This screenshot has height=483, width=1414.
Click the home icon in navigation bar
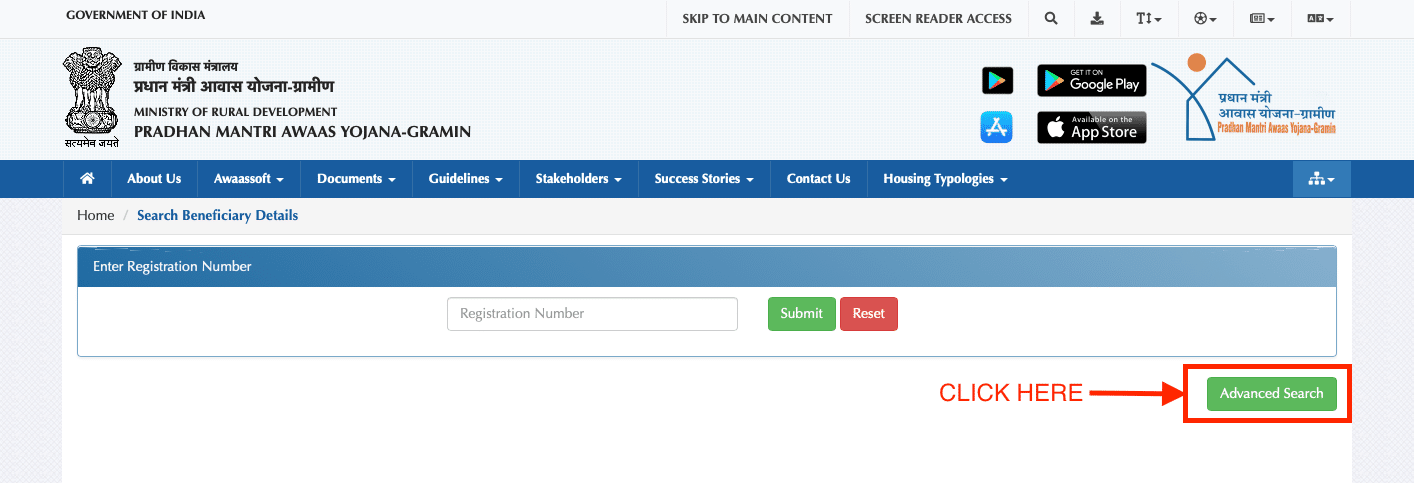click(87, 179)
